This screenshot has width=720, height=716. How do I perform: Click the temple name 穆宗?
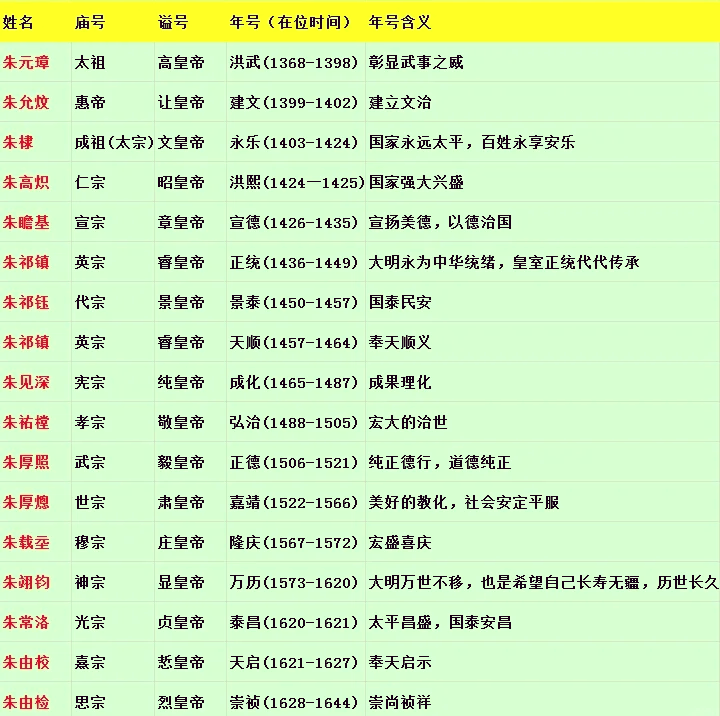point(90,542)
